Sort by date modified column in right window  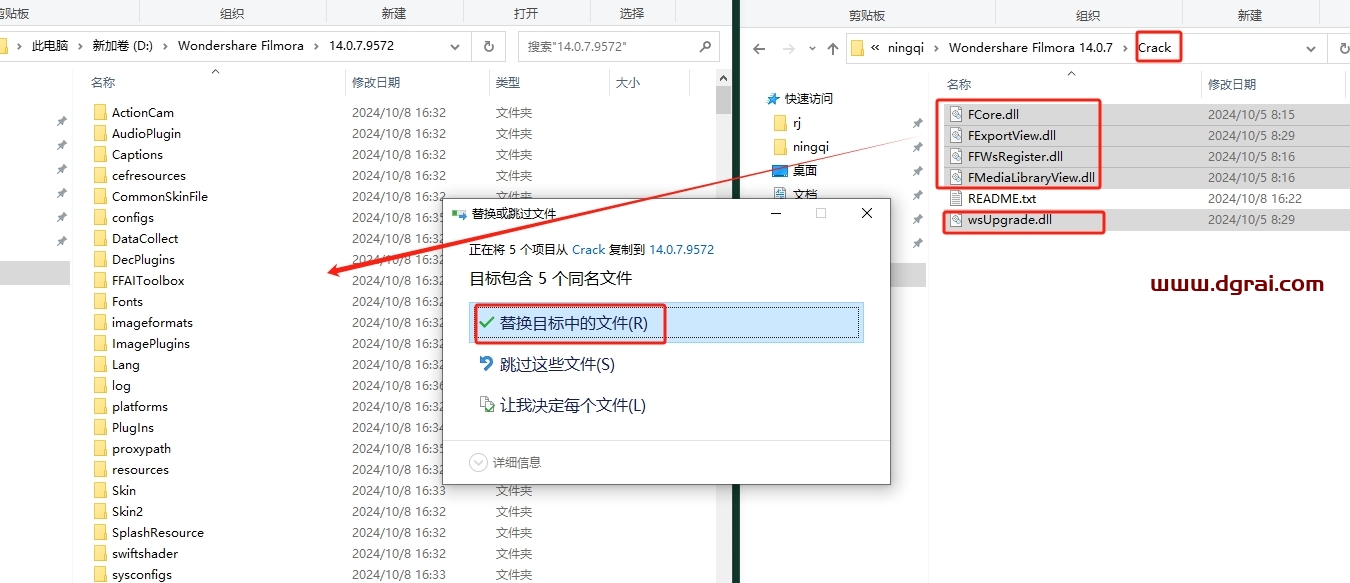click(1231, 85)
